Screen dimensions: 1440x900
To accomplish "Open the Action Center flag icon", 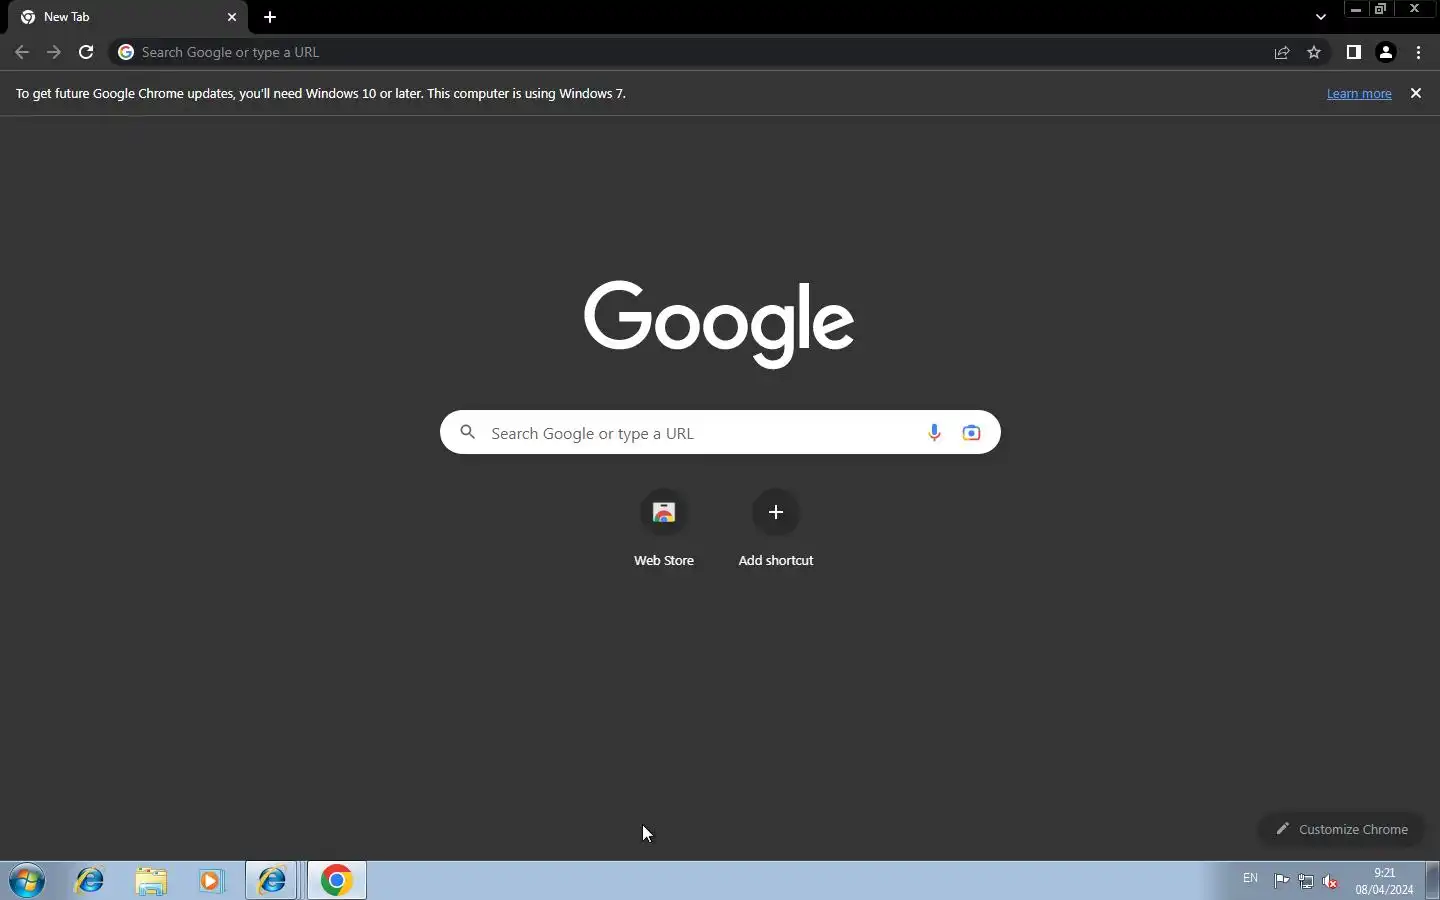I will 1282,881.
